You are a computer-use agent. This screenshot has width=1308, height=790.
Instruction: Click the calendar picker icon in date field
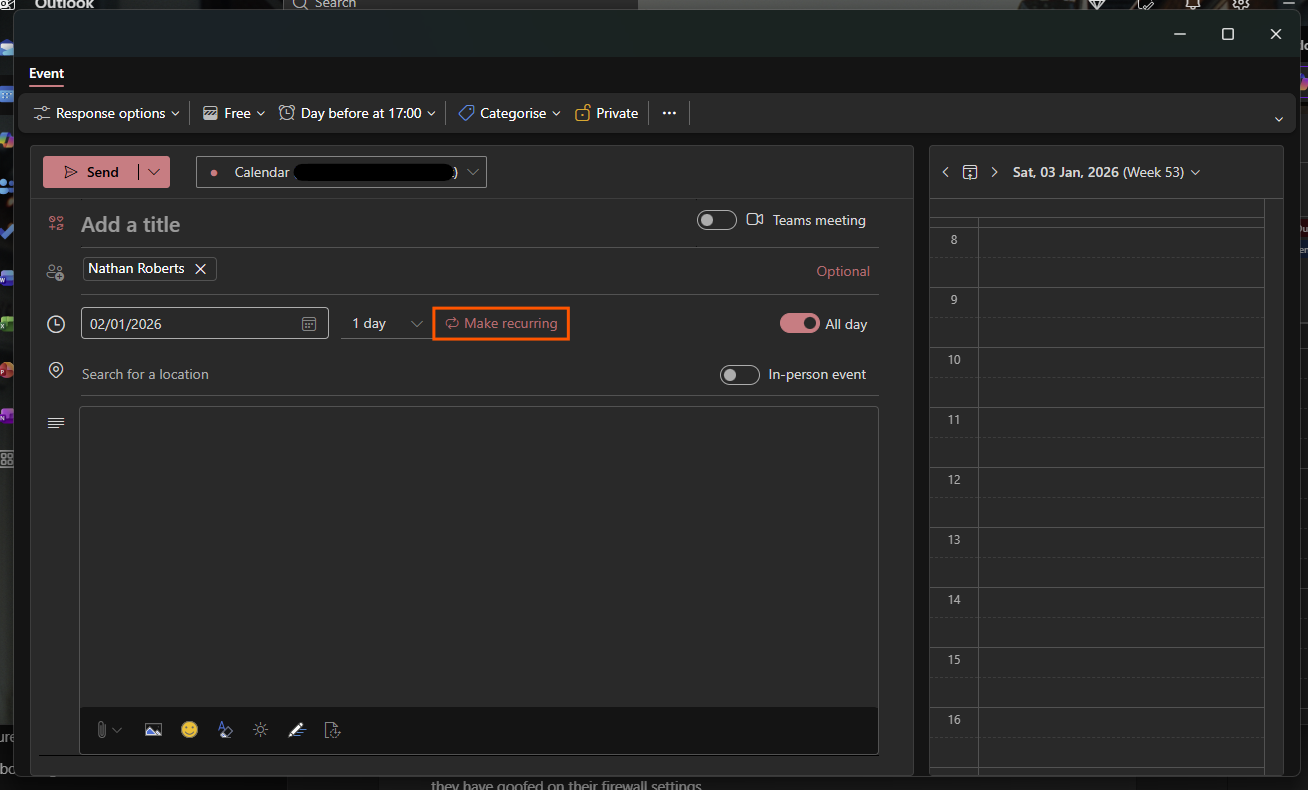coord(309,324)
